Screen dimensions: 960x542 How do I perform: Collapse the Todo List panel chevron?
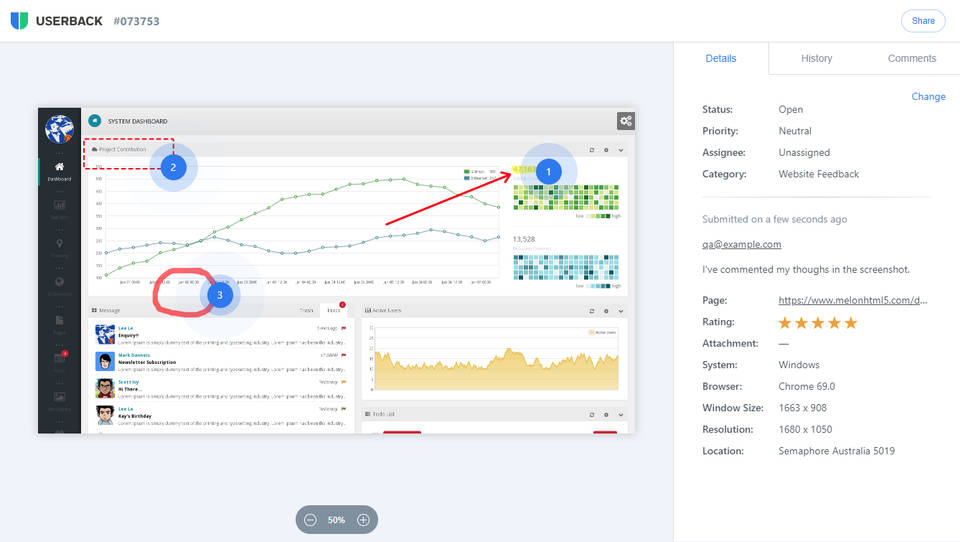(620, 412)
